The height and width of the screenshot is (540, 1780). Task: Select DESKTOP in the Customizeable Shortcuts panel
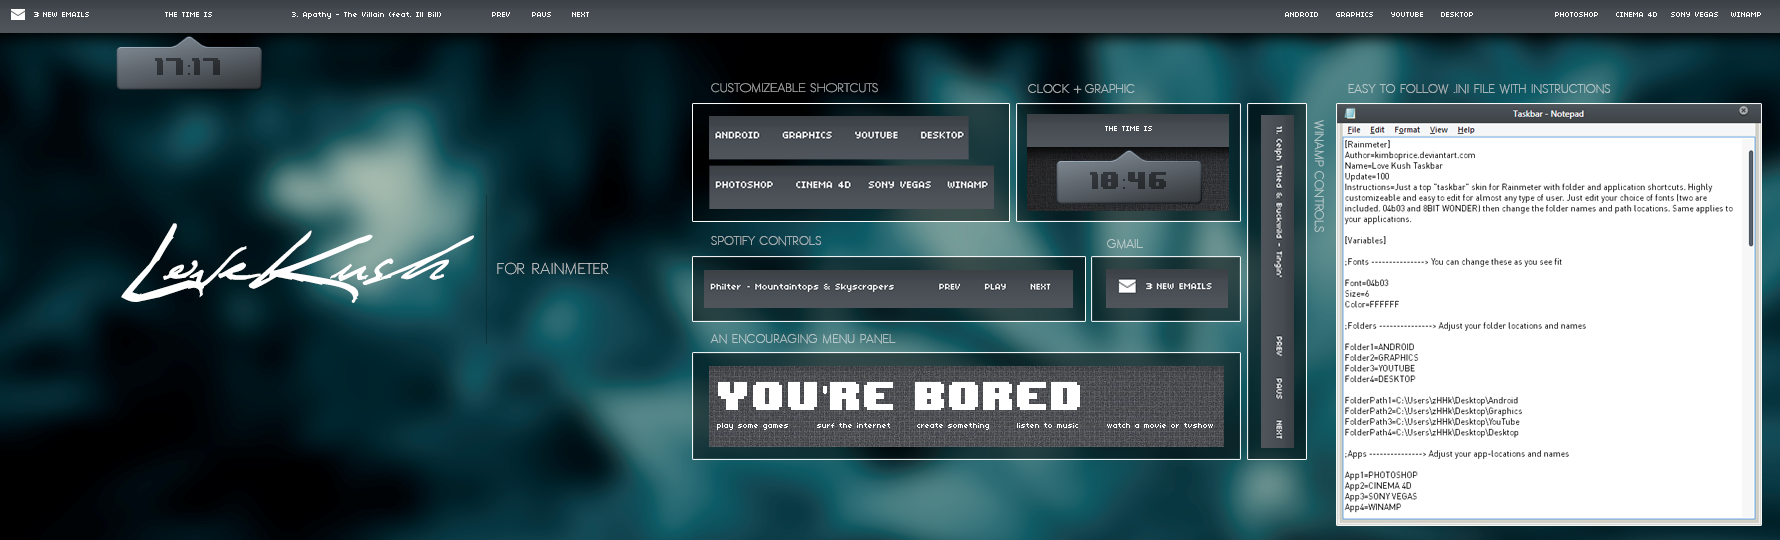pos(942,135)
